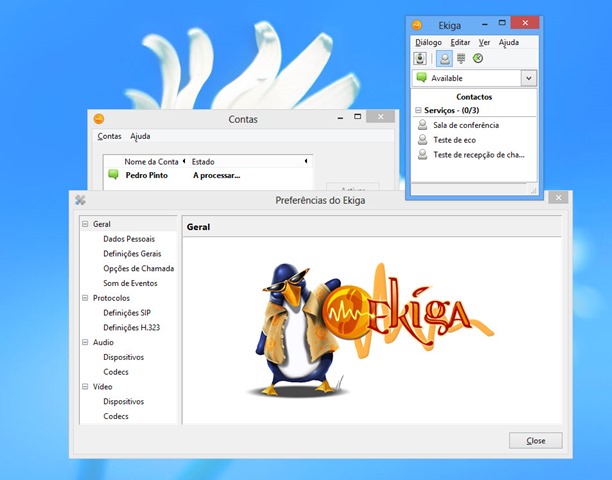Image resolution: width=612 pixels, height=480 pixels.
Task: Select Teste de recepção de cha... contact
Action: pyautogui.click(x=479, y=155)
